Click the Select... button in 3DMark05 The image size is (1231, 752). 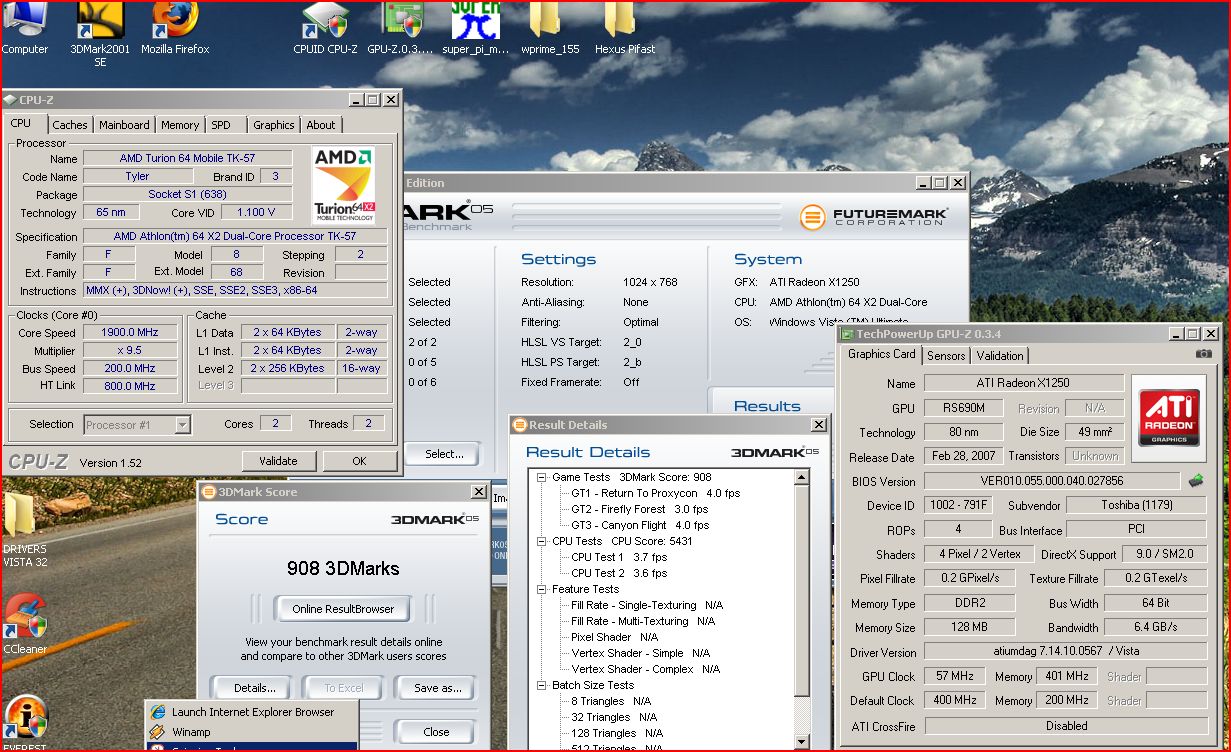pos(444,454)
